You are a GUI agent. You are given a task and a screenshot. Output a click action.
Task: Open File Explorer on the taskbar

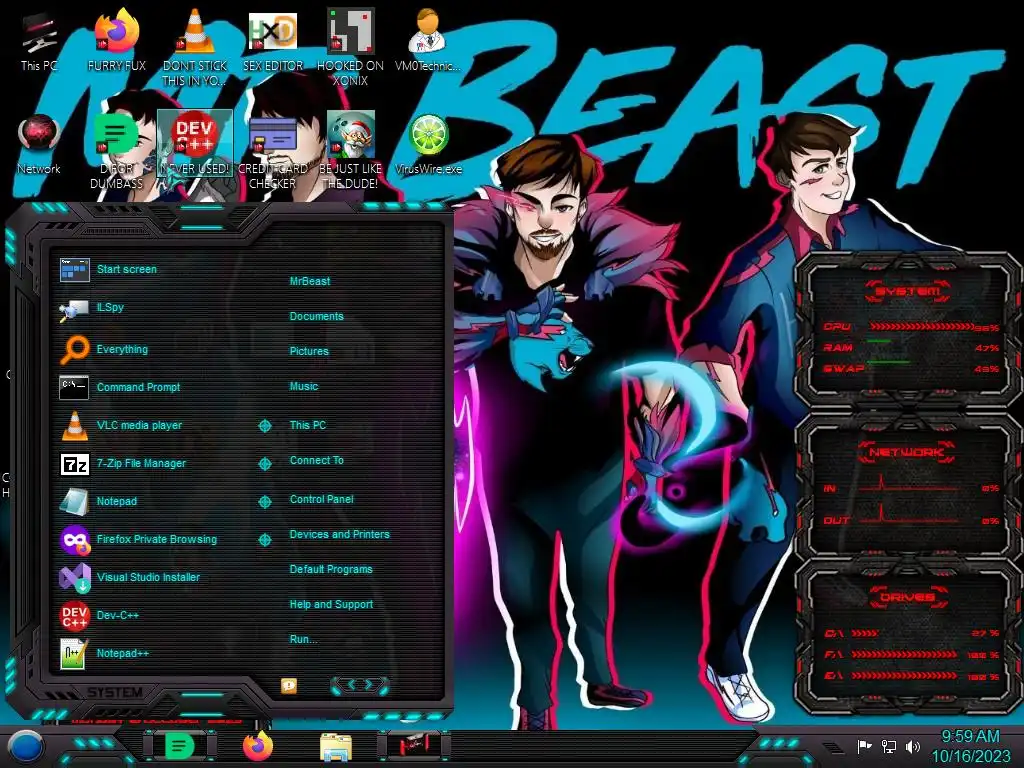[336, 747]
